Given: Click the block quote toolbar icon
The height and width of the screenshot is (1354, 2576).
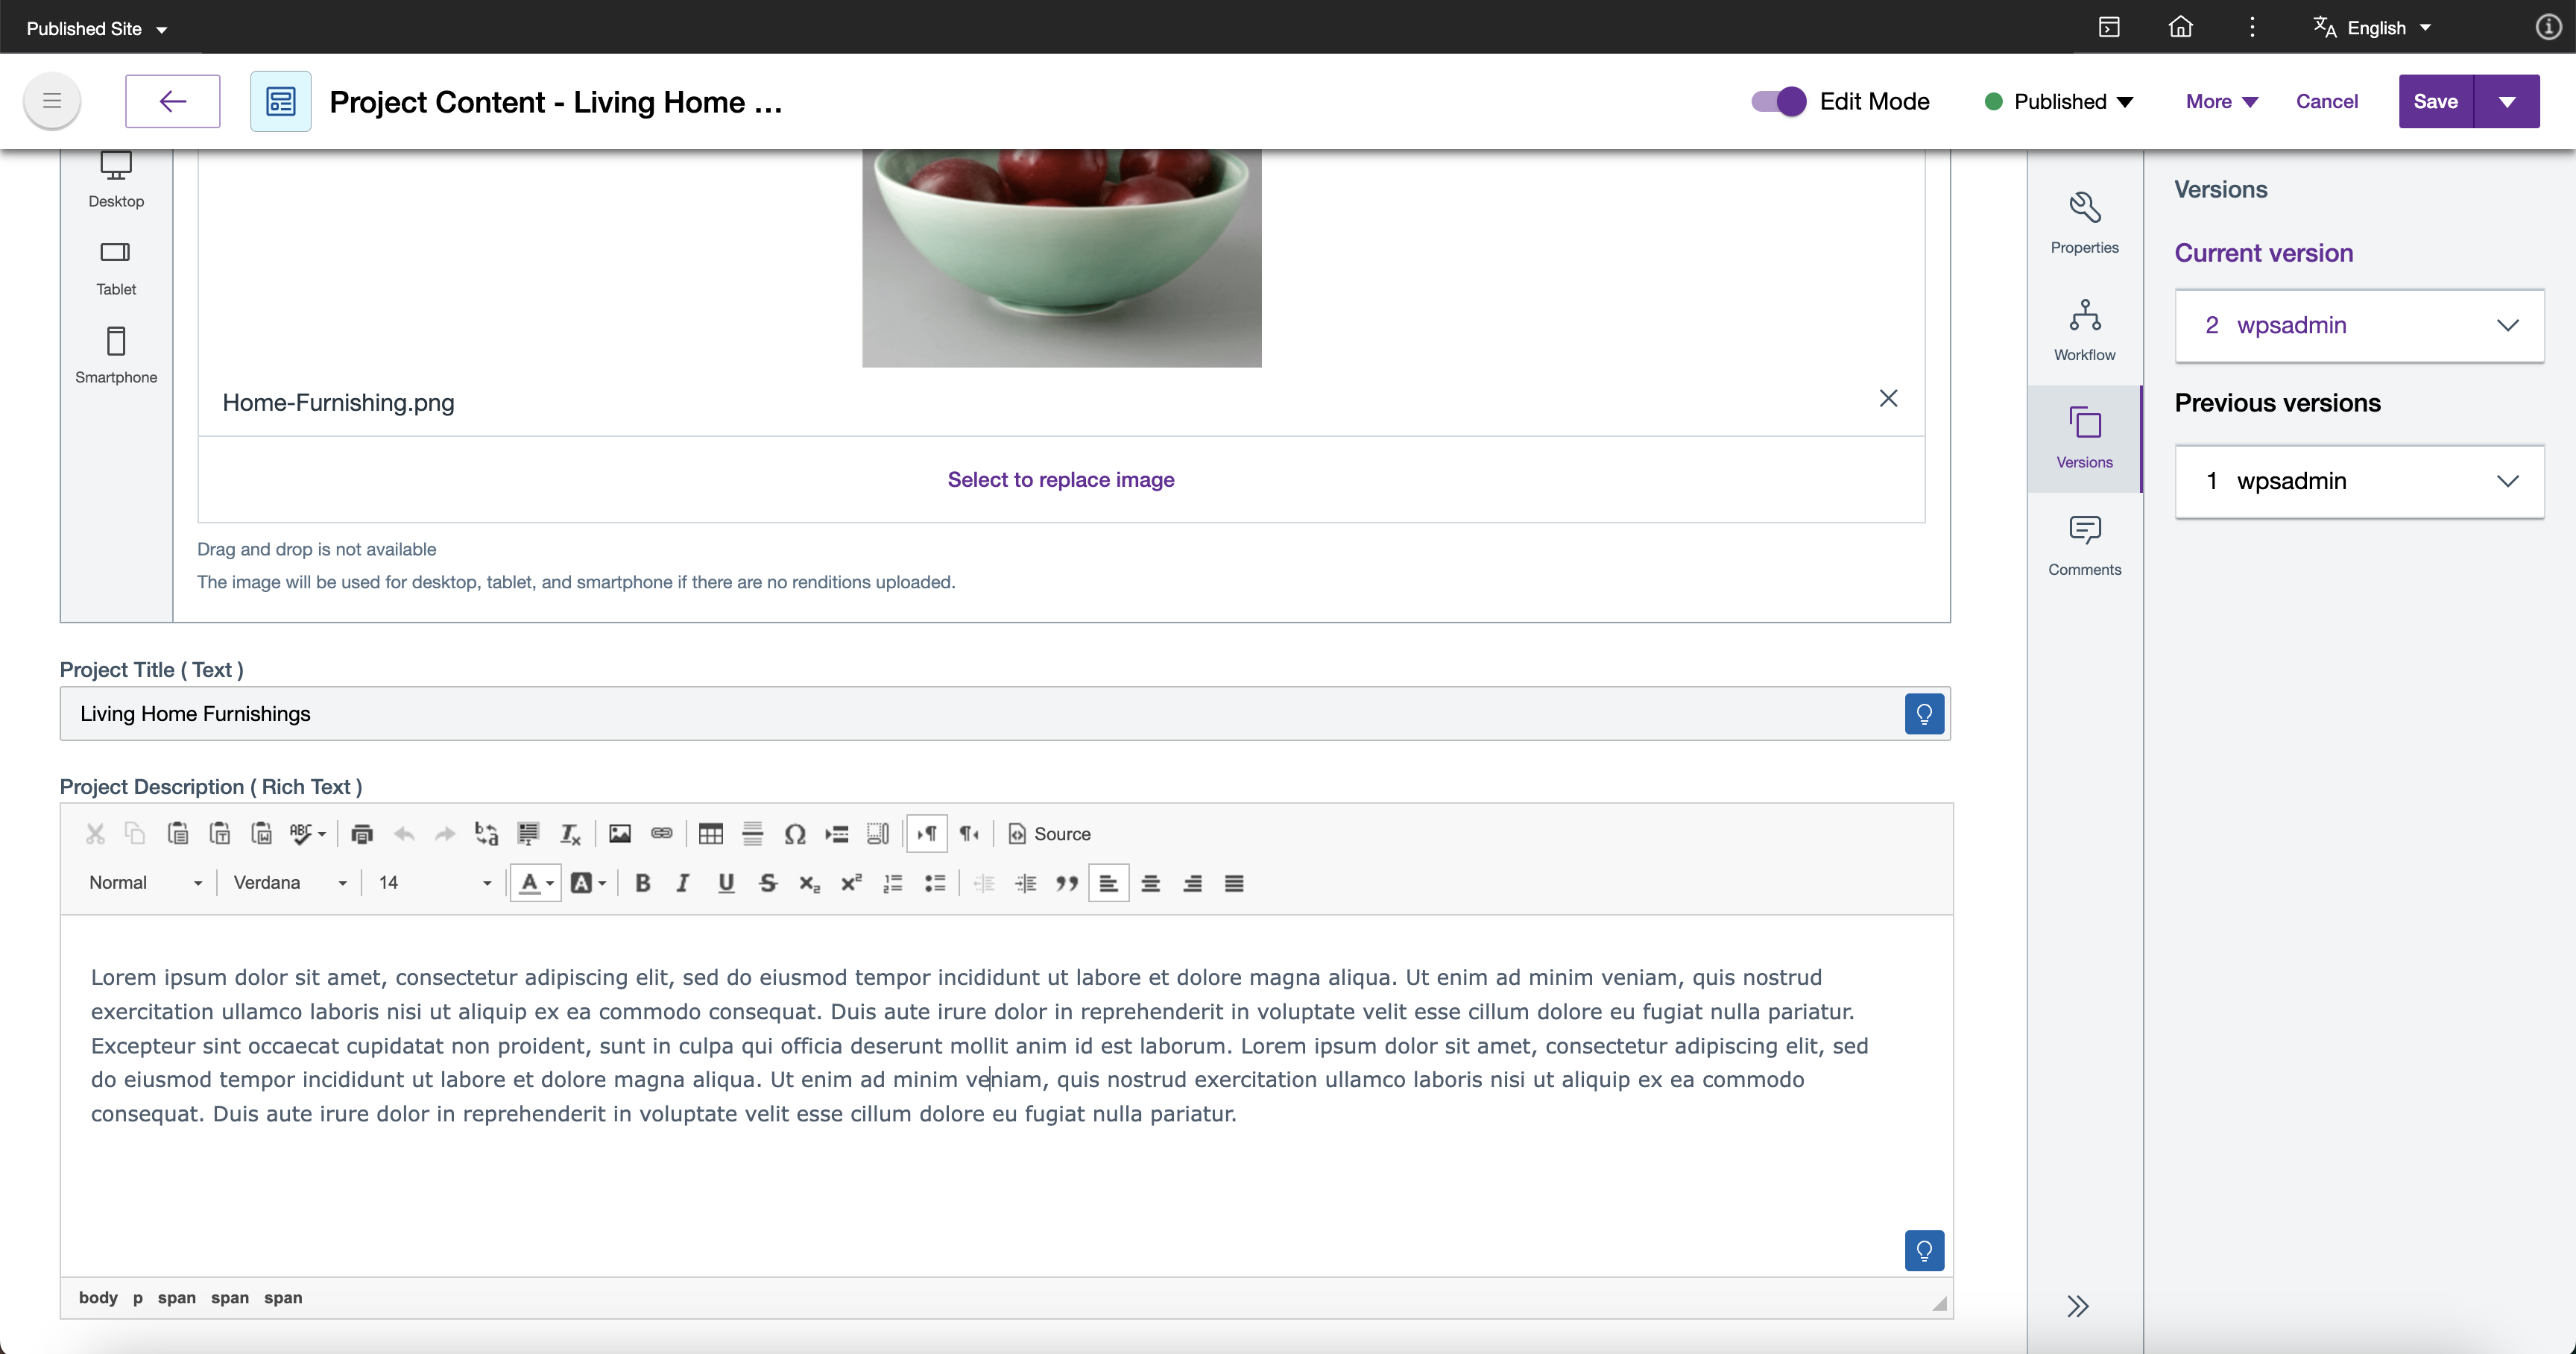Looking at the screenshot, I should pyautogui.click(x=1067, y=883).
